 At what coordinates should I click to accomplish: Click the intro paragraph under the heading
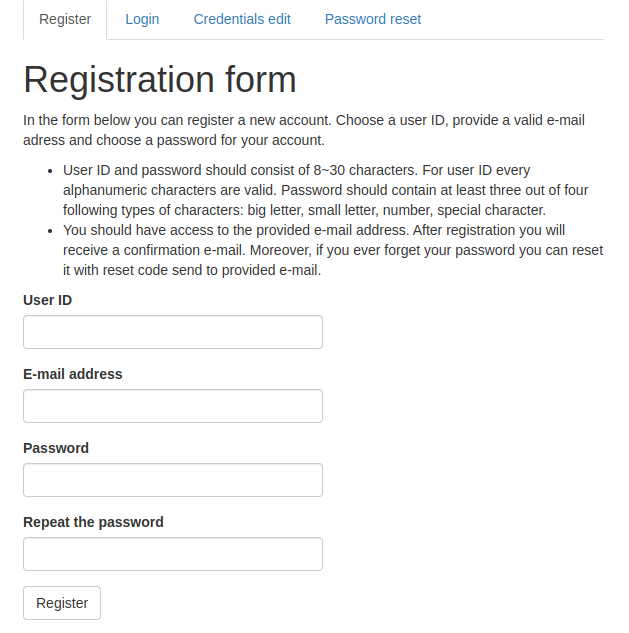[x=300, y=130]
